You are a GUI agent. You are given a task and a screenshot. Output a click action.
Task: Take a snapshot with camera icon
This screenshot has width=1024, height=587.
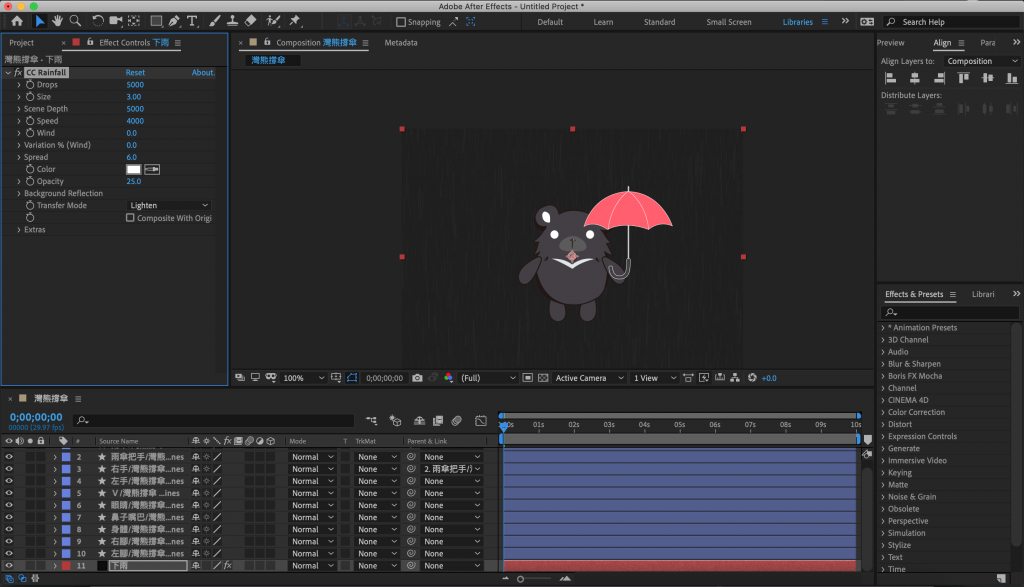point(417,378)
